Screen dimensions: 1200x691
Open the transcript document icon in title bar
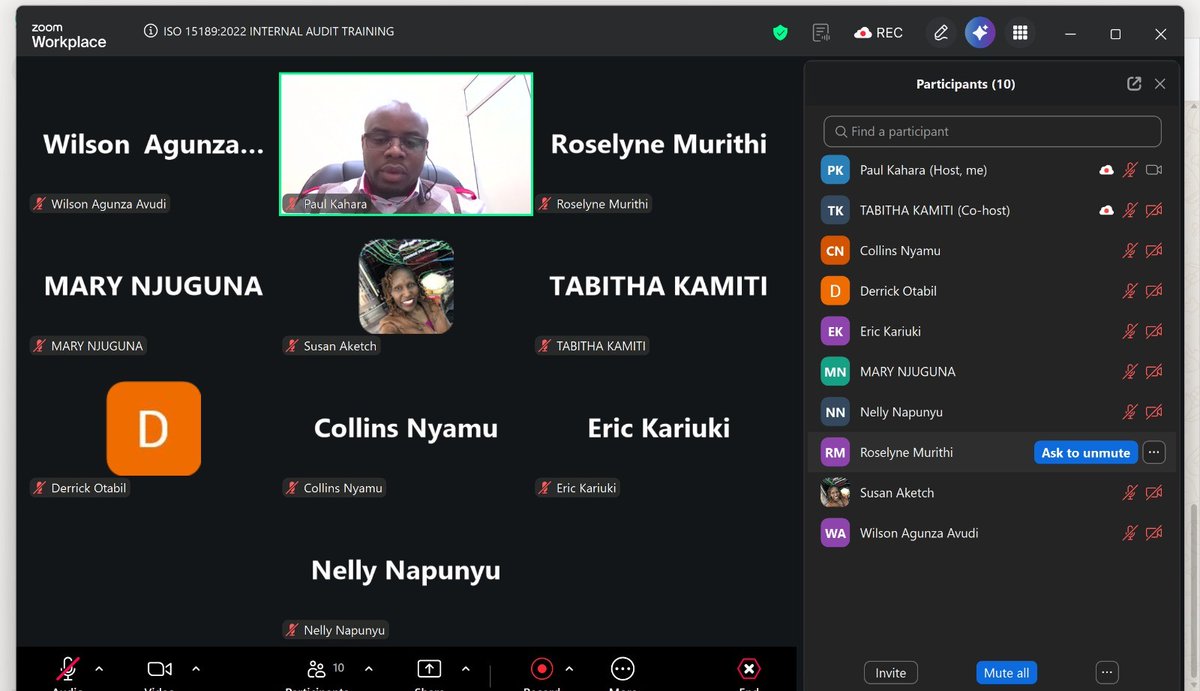[x=822, y=33]
